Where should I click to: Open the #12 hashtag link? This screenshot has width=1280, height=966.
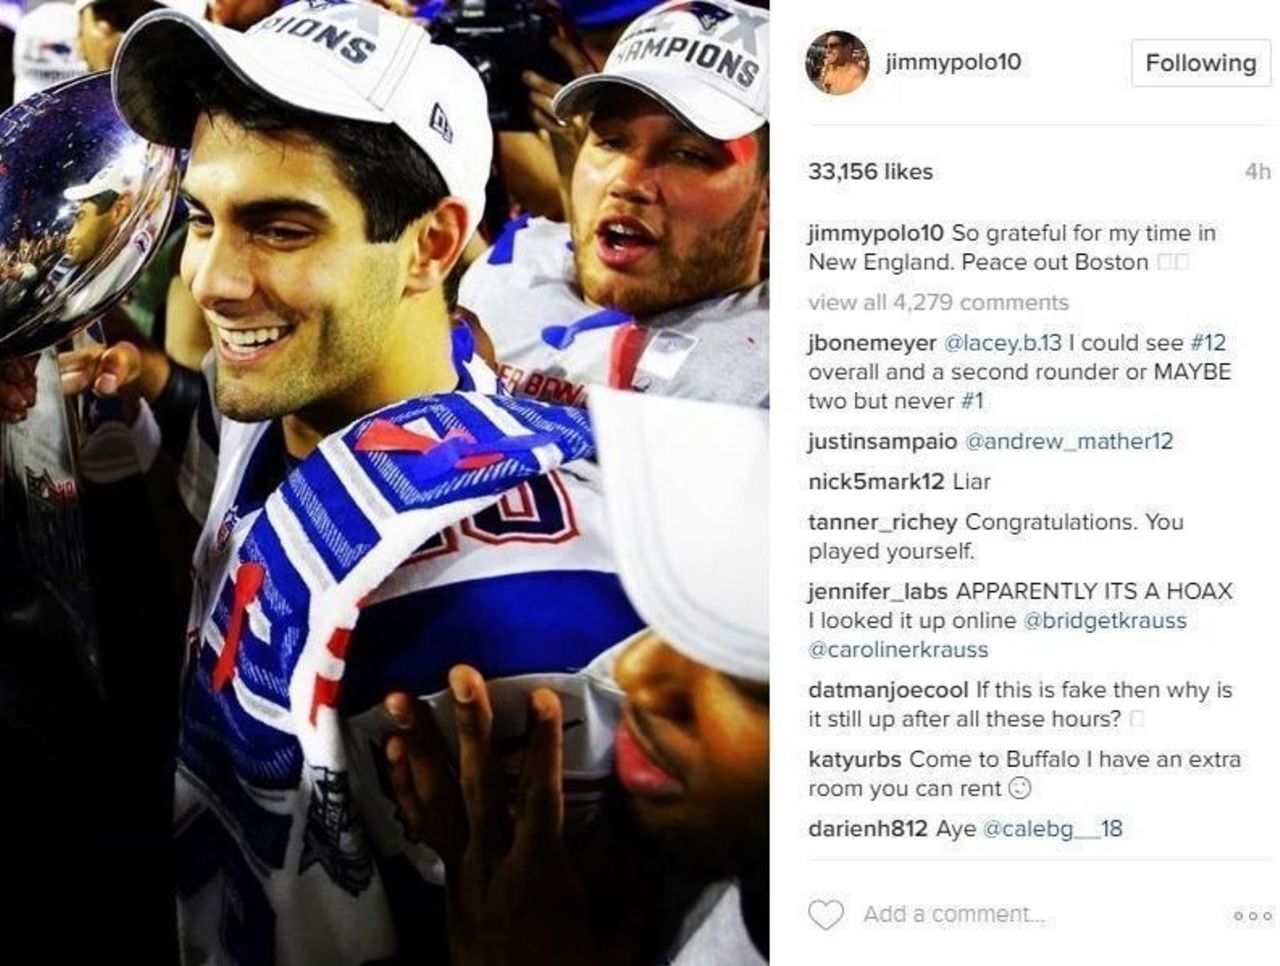click(1207, 342)
